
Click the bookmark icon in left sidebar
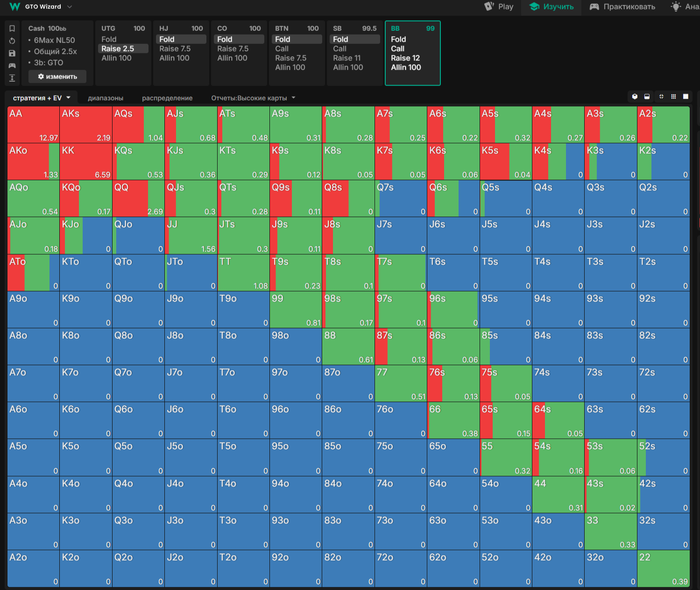(x=12, y=29)
